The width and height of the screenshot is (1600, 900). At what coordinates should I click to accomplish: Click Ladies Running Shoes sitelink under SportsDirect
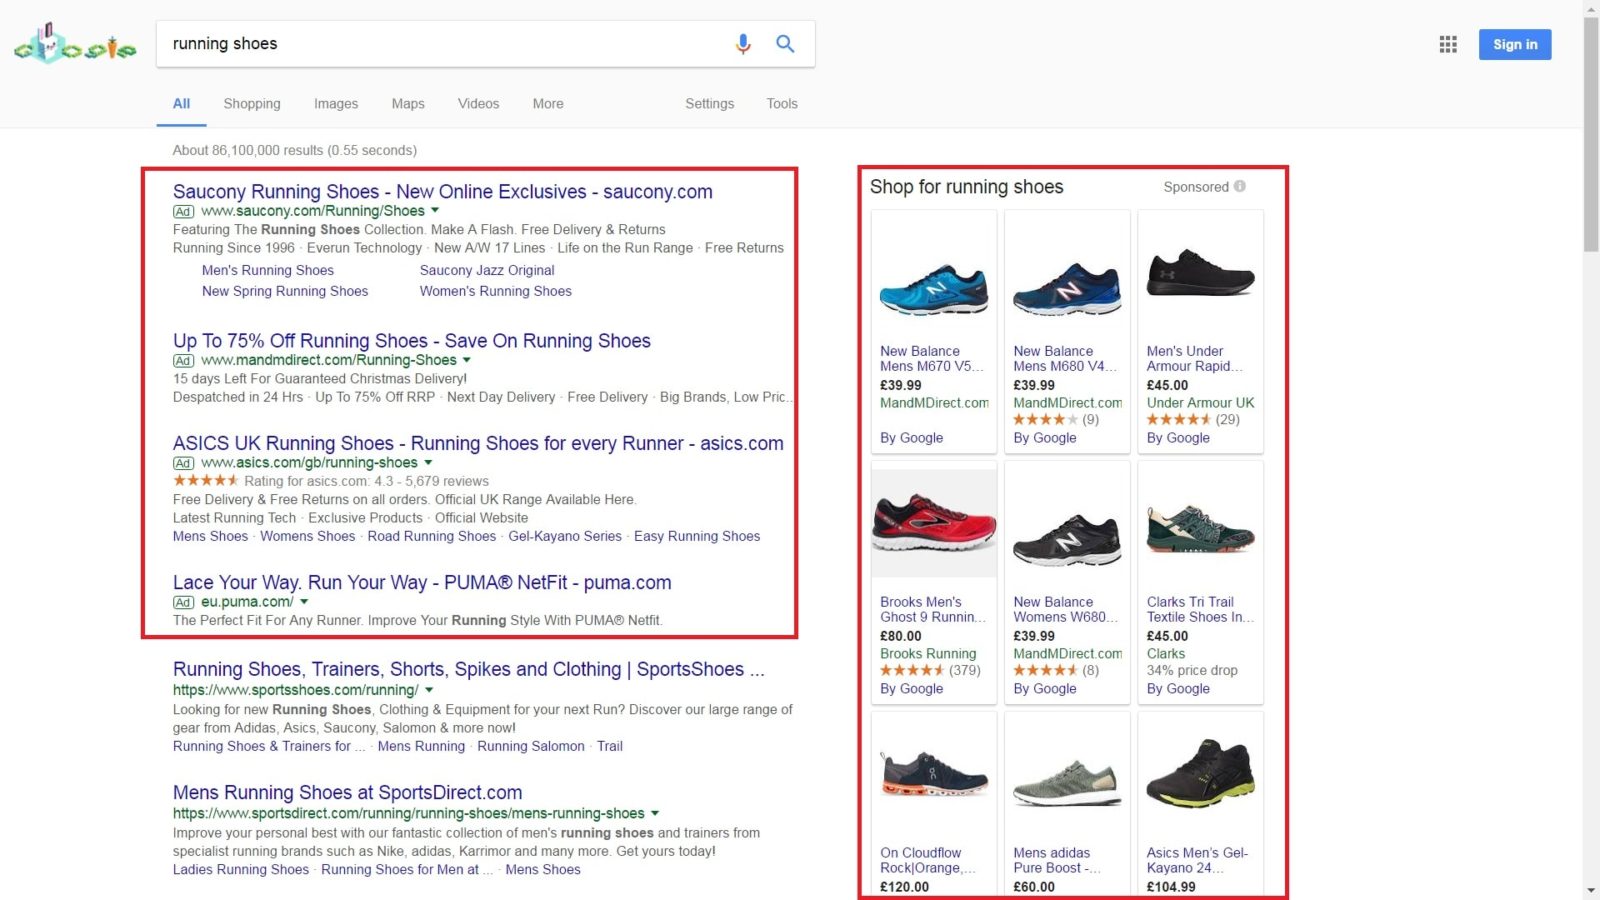tap(241, 869)
